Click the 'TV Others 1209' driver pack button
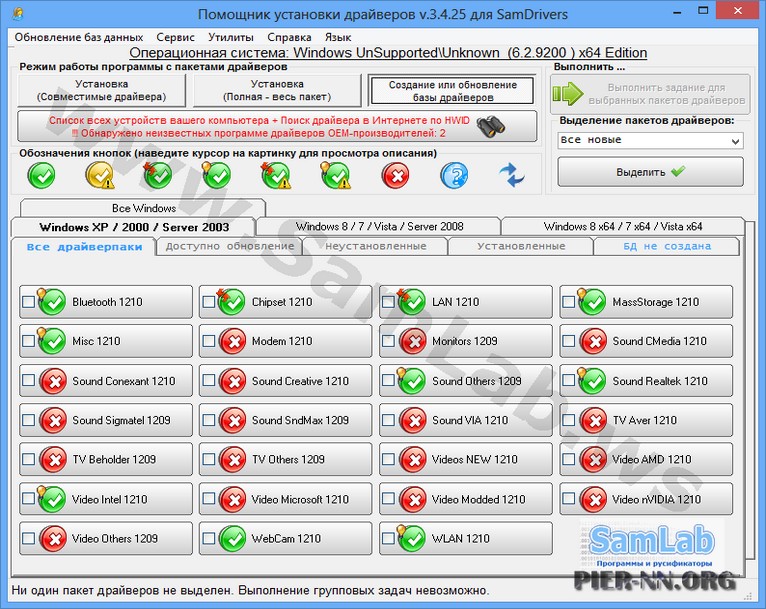 click(x=285, y=459)
